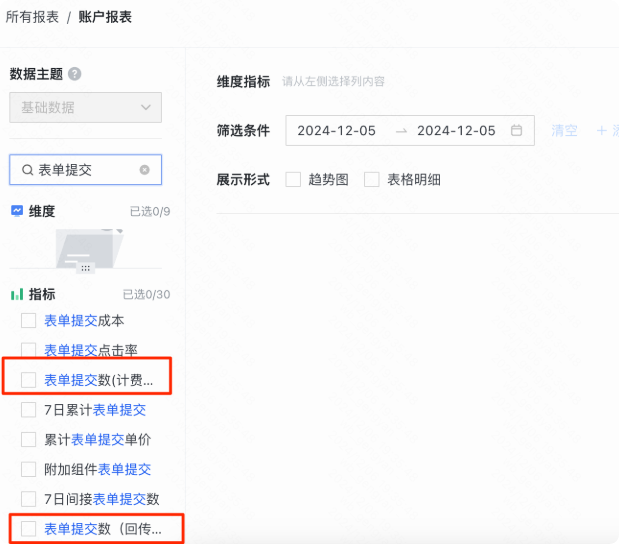Click 清空 to clear filters

565,130
